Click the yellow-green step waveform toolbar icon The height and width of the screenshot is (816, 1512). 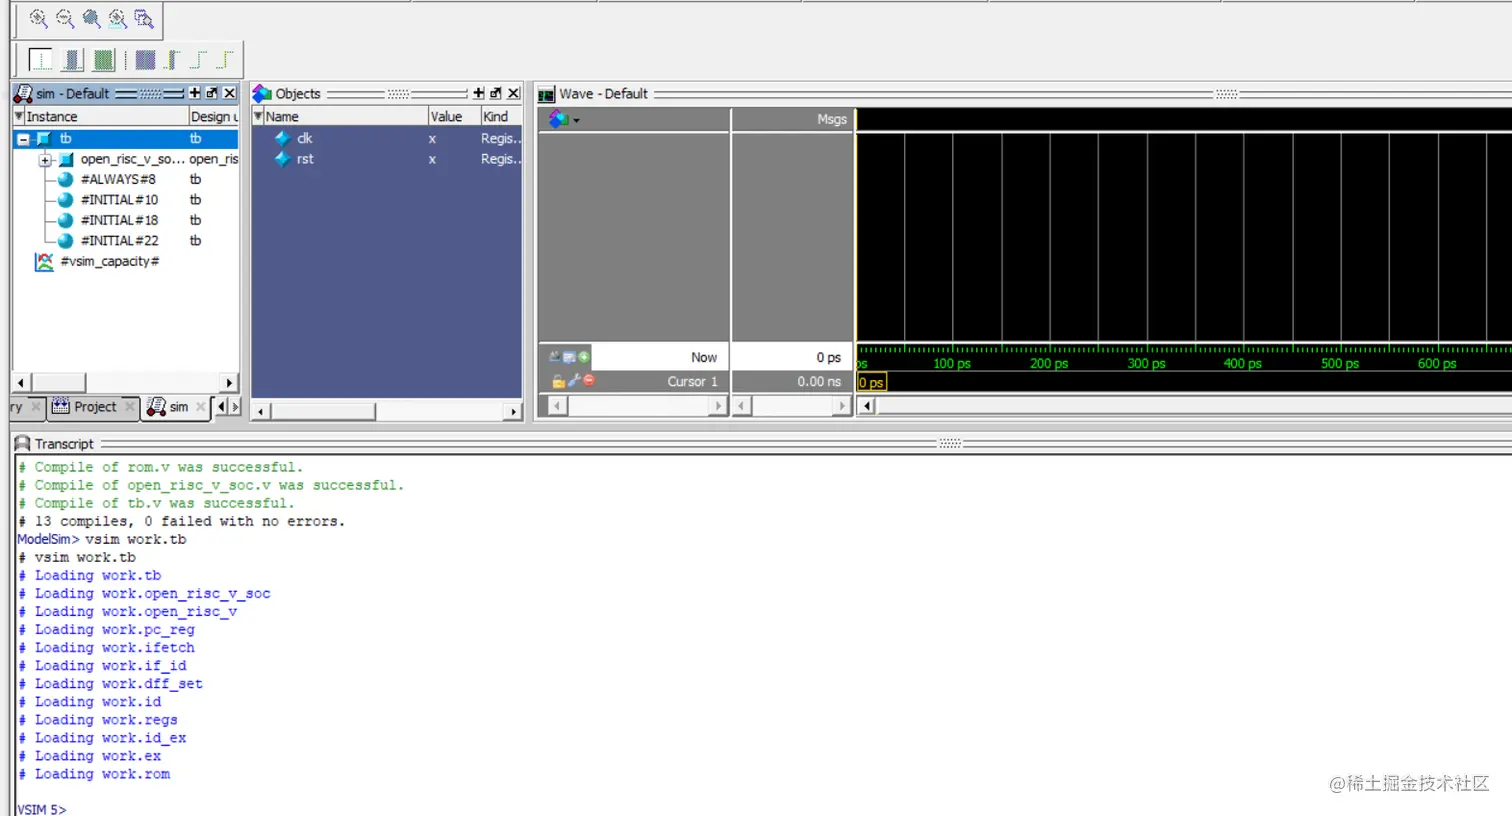(225, 60)
